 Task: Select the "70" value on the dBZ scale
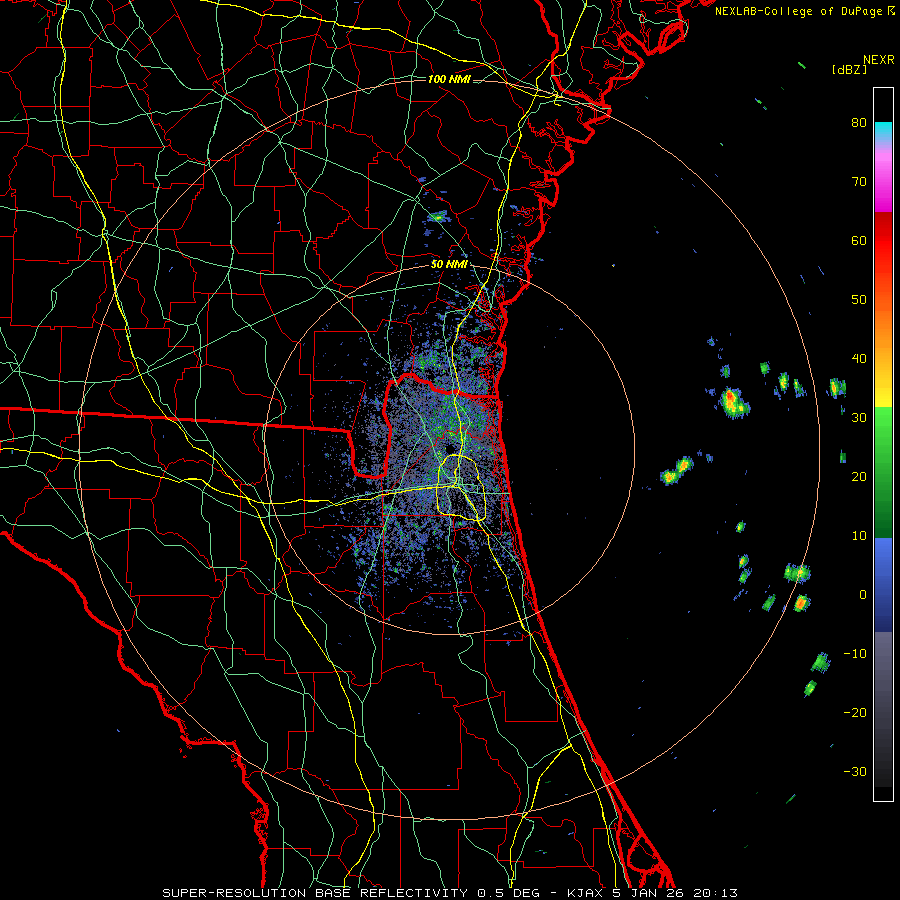[859, 181]
